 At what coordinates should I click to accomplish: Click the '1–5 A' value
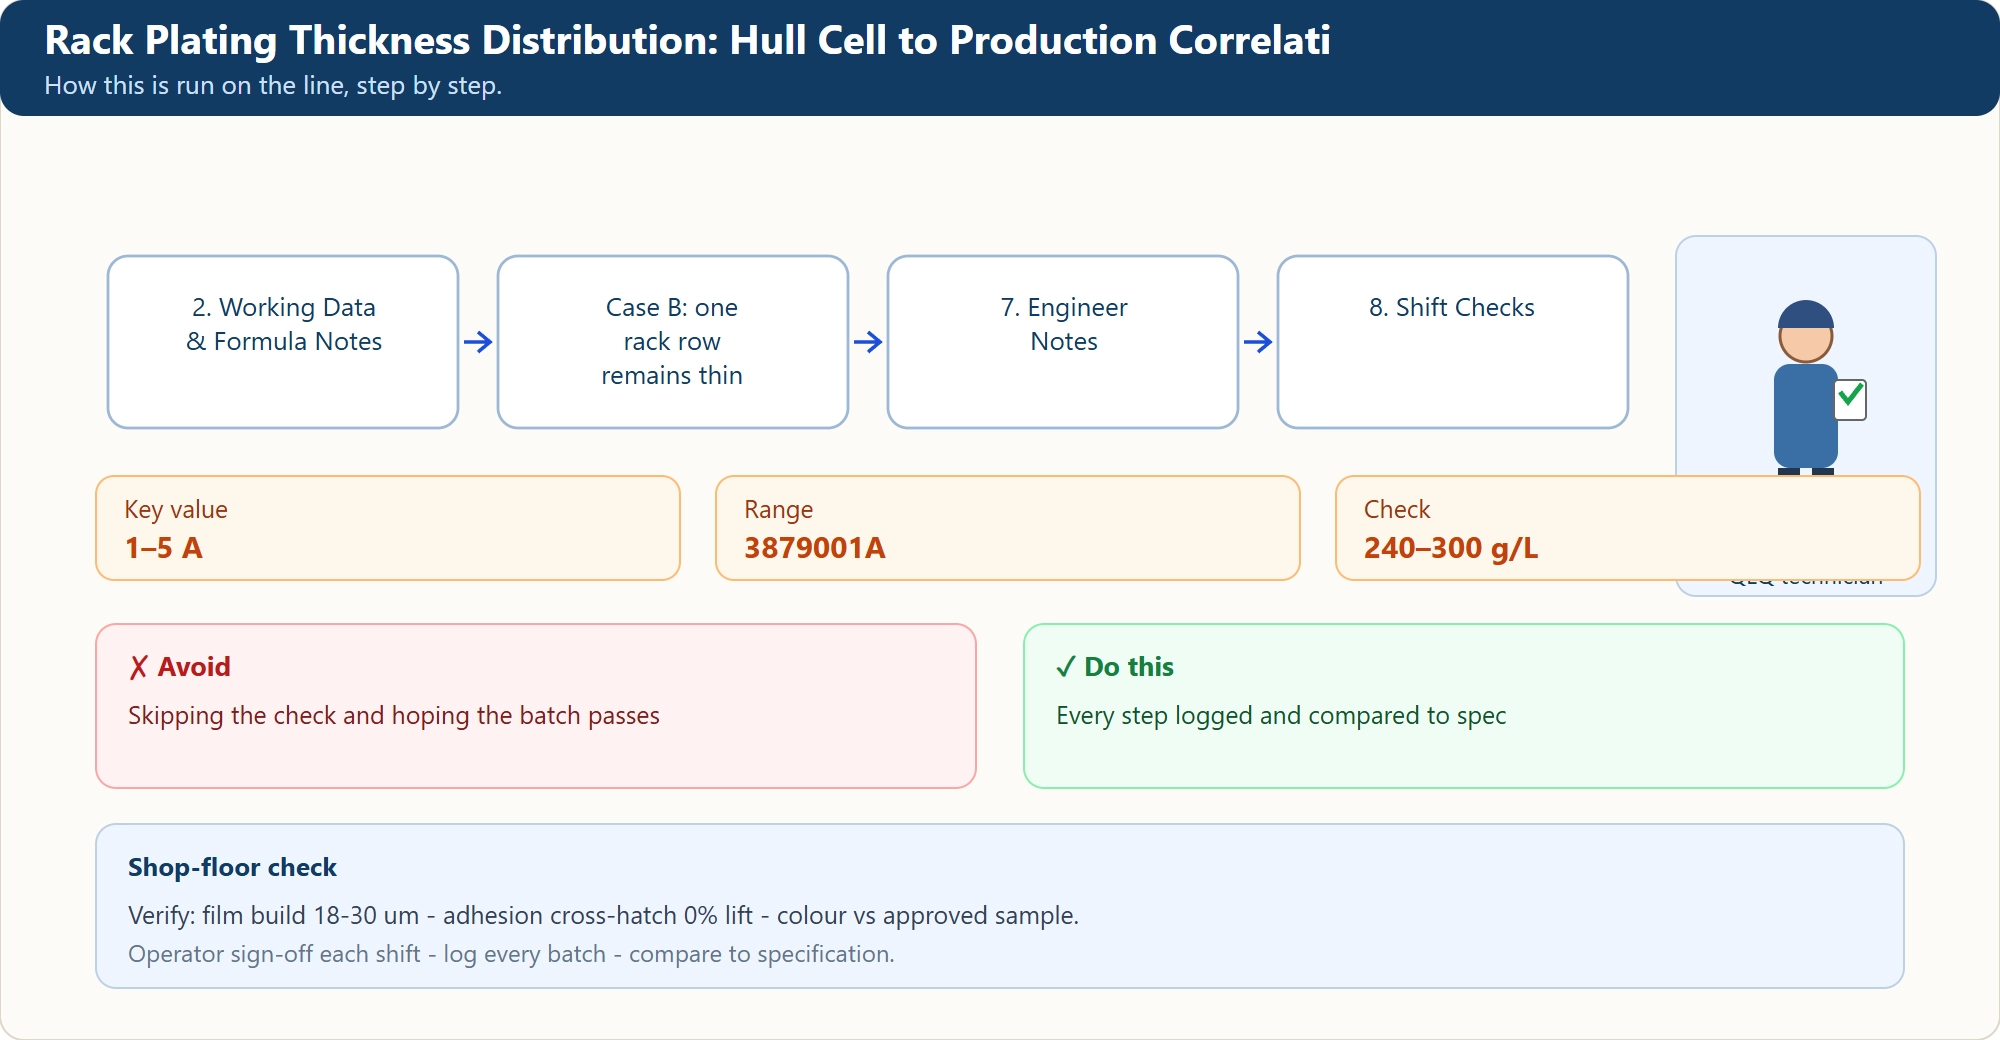point(164,548)
